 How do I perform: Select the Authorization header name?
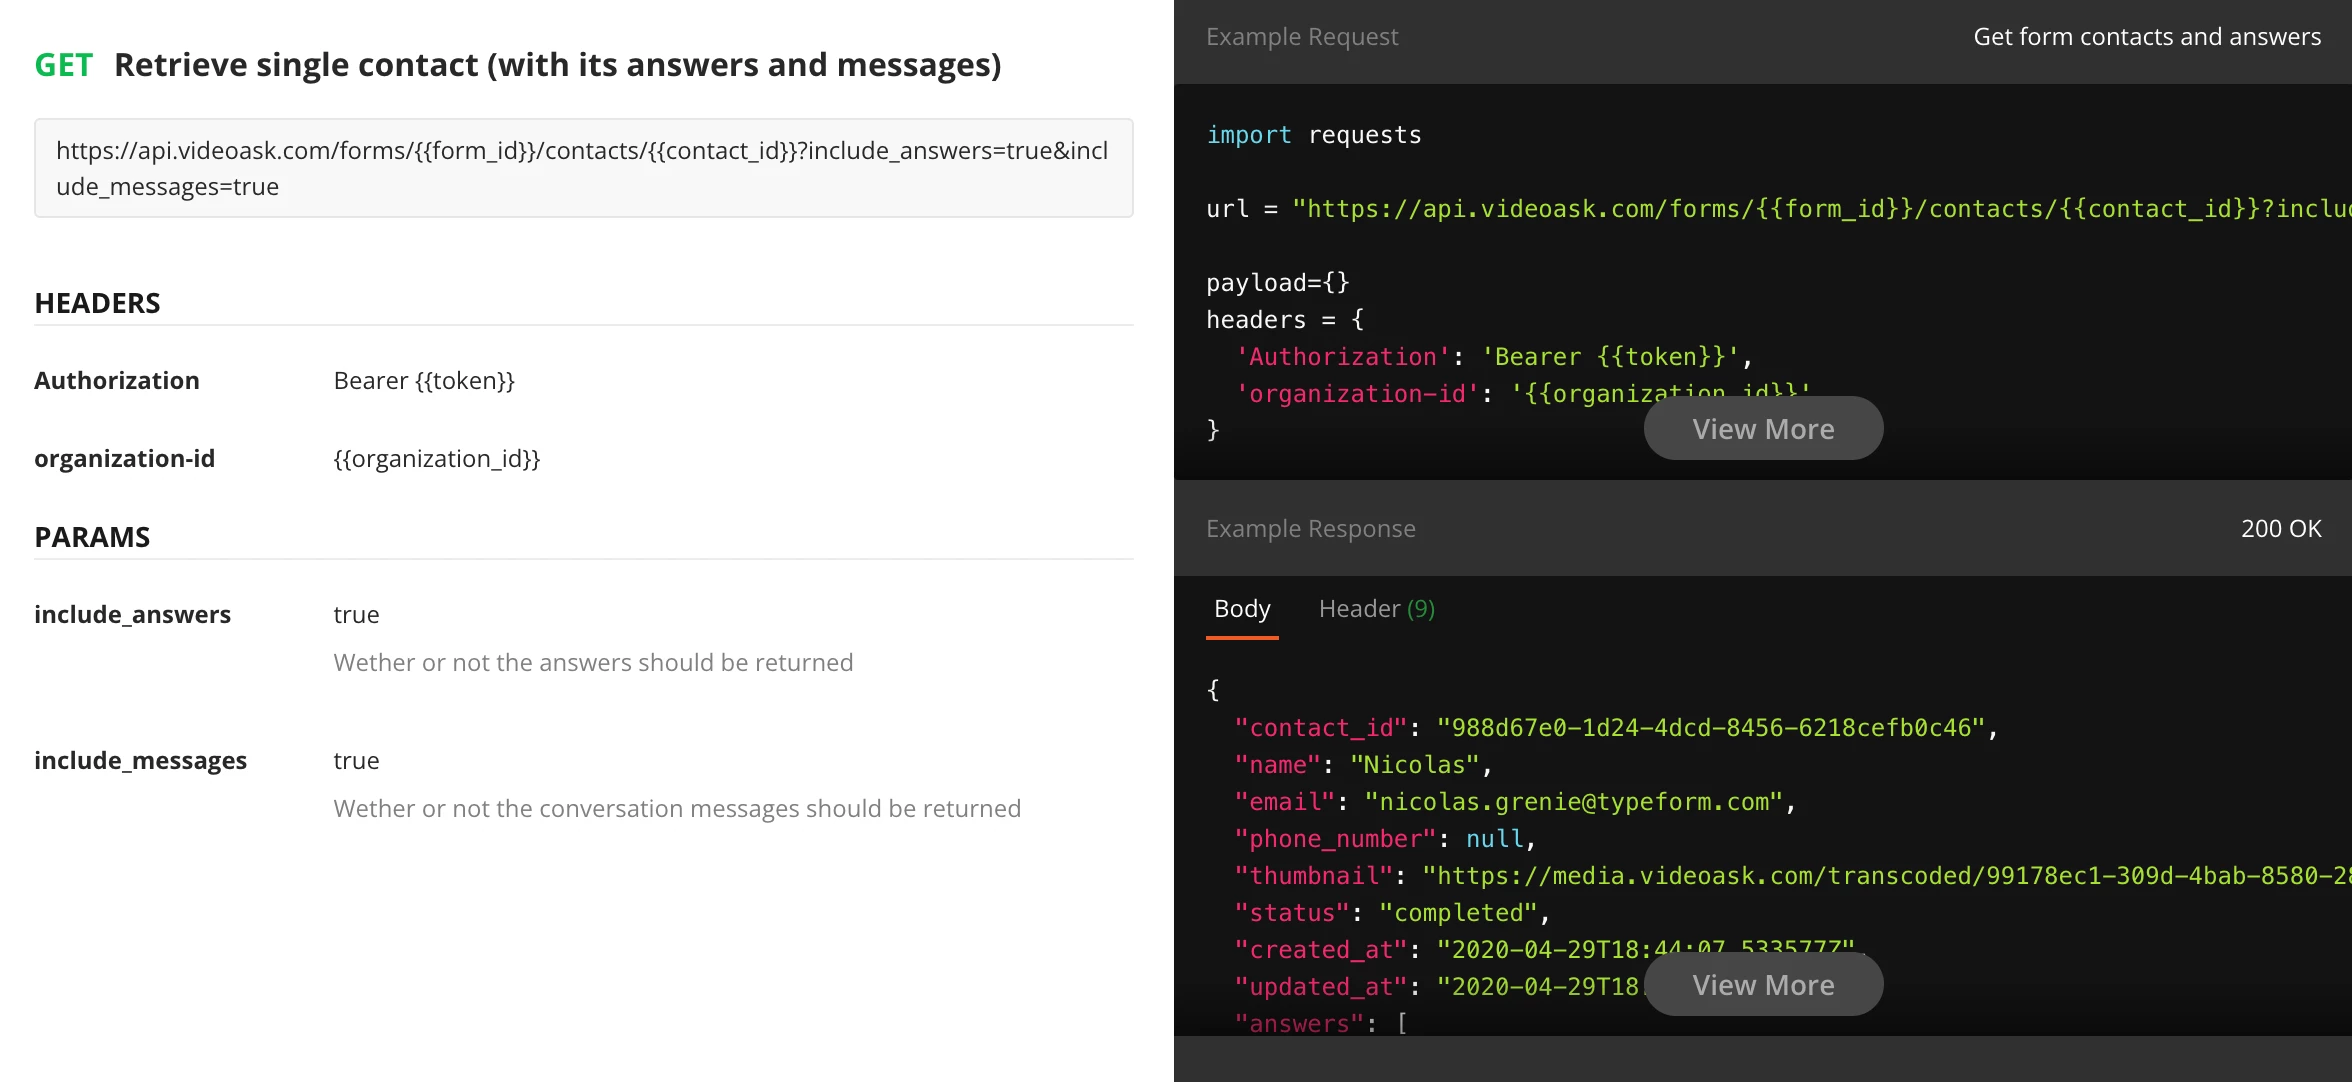click(117, 381)
